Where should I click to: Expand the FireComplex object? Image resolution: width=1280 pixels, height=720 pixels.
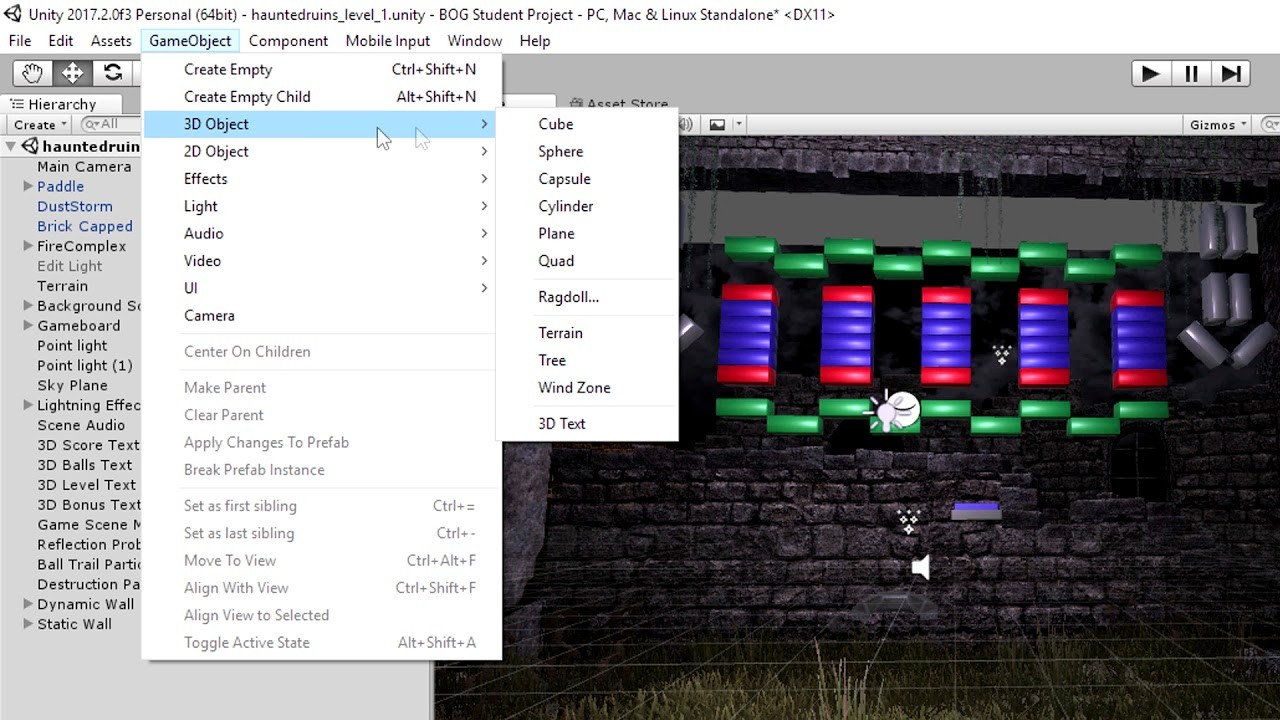point(28,246)
